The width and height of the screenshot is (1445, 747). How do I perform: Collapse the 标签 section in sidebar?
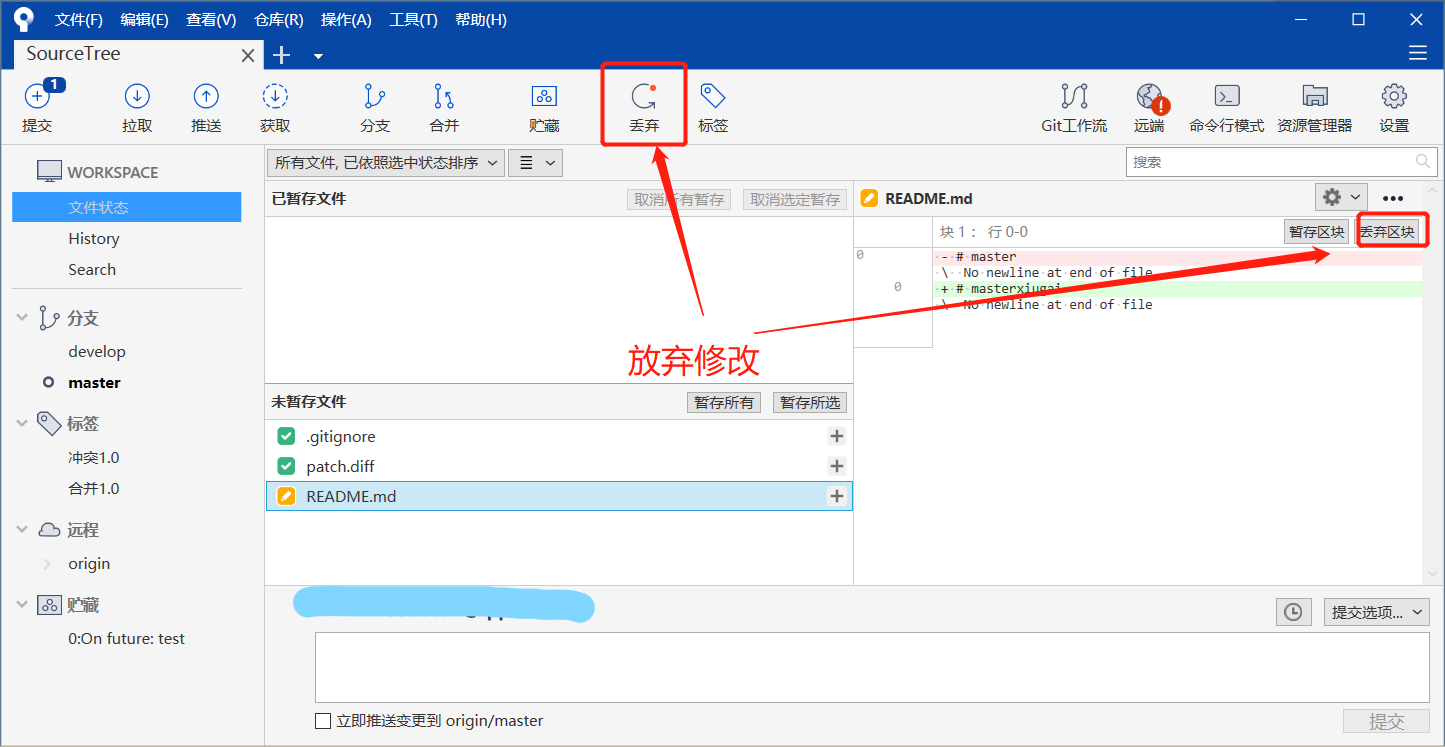(x=22, y=423)
